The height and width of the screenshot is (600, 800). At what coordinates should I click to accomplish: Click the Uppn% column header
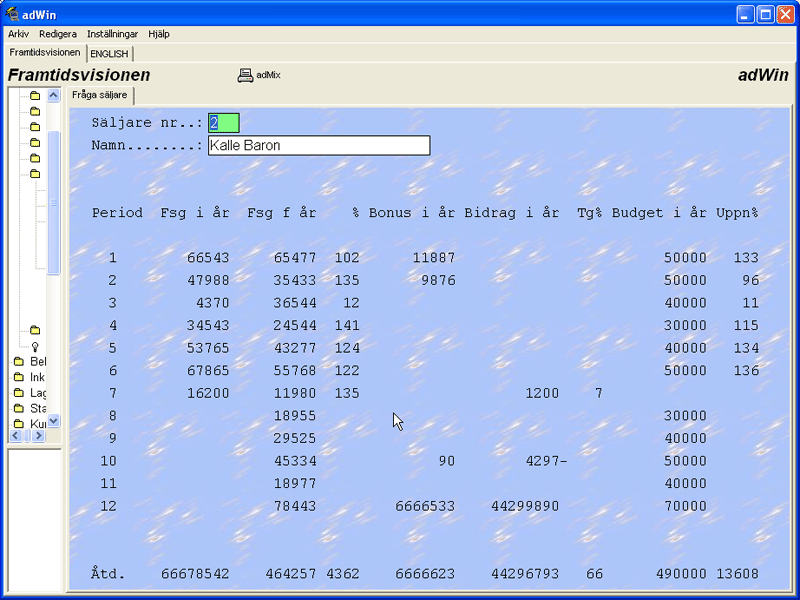pyautogui.click(x=737, y=213)
